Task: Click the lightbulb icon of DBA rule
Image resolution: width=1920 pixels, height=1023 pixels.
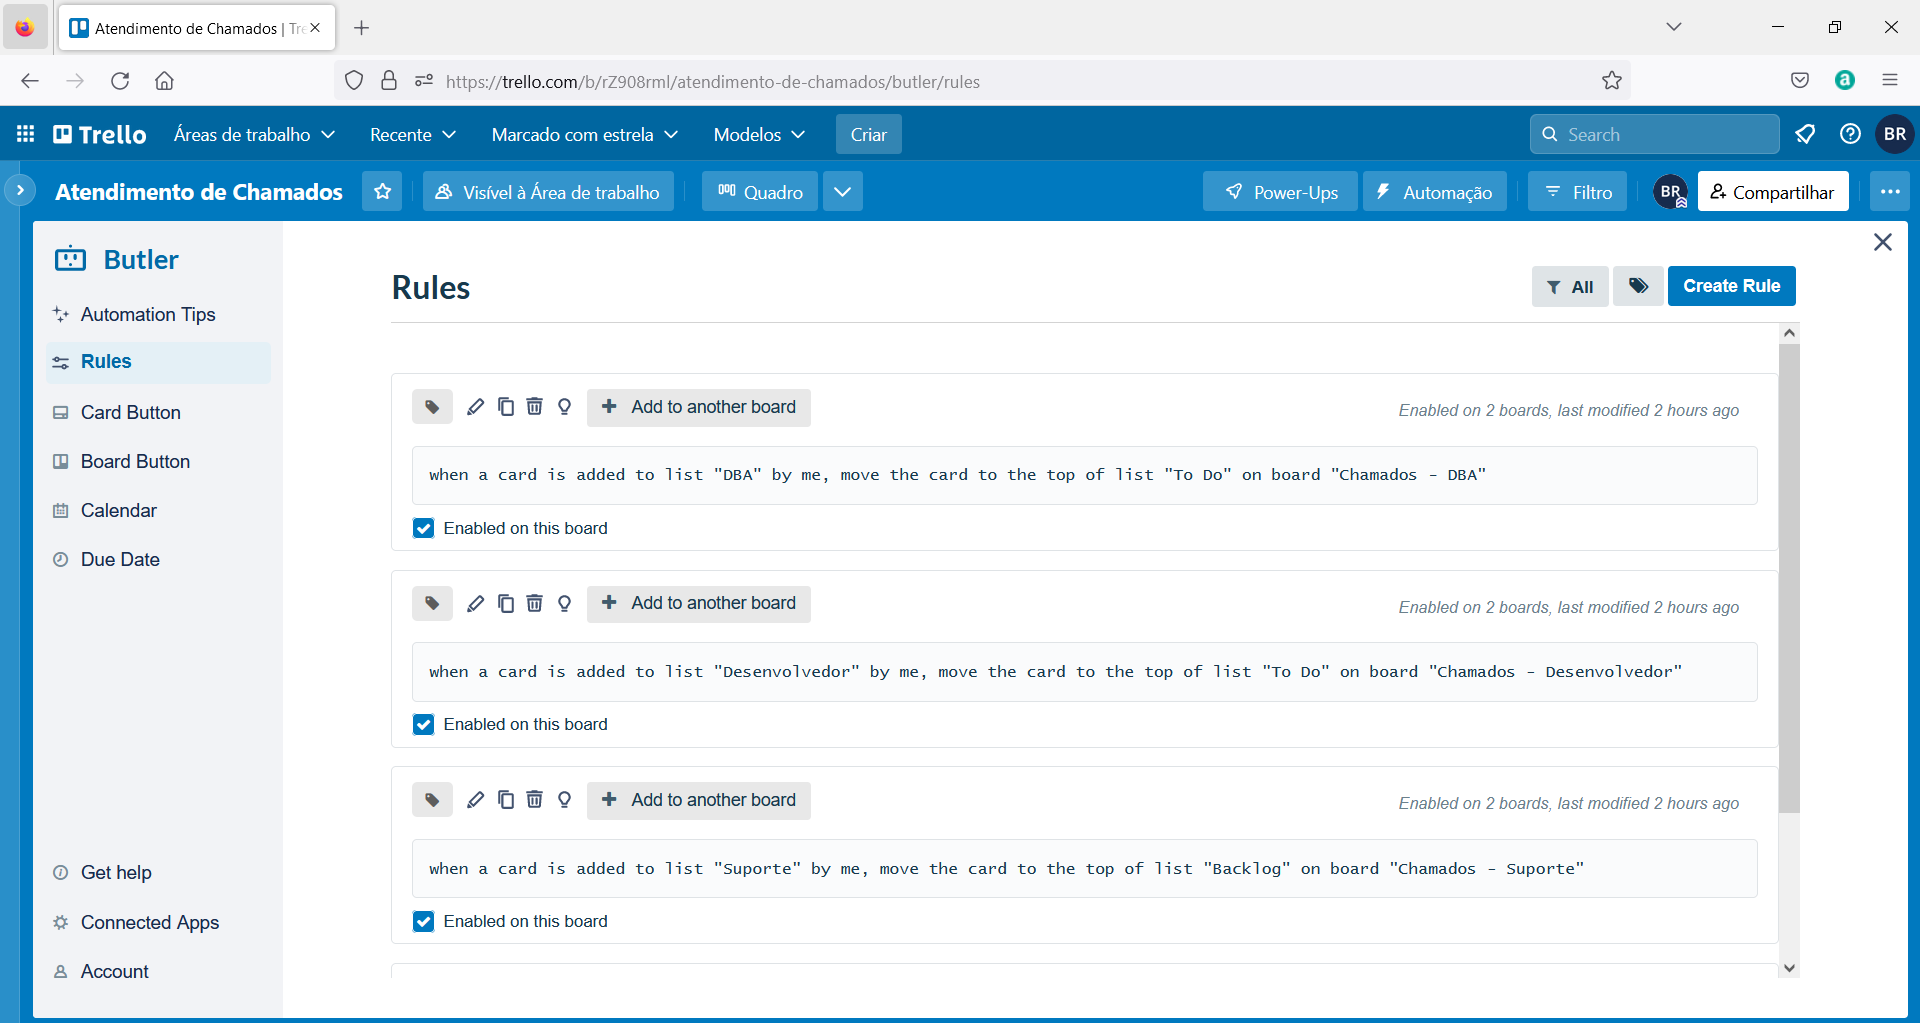Action: pos(564,407)
